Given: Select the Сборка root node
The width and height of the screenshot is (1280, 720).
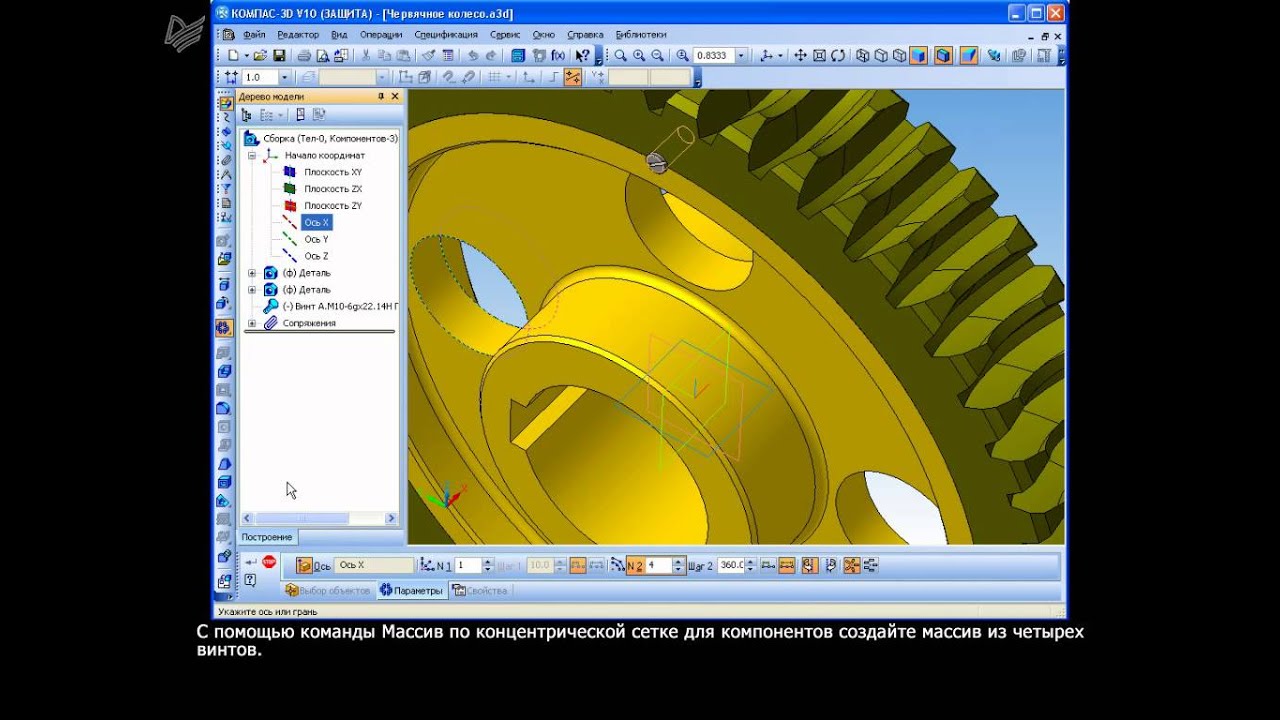Looking at the screenshot, I should [x=330, y=138].
